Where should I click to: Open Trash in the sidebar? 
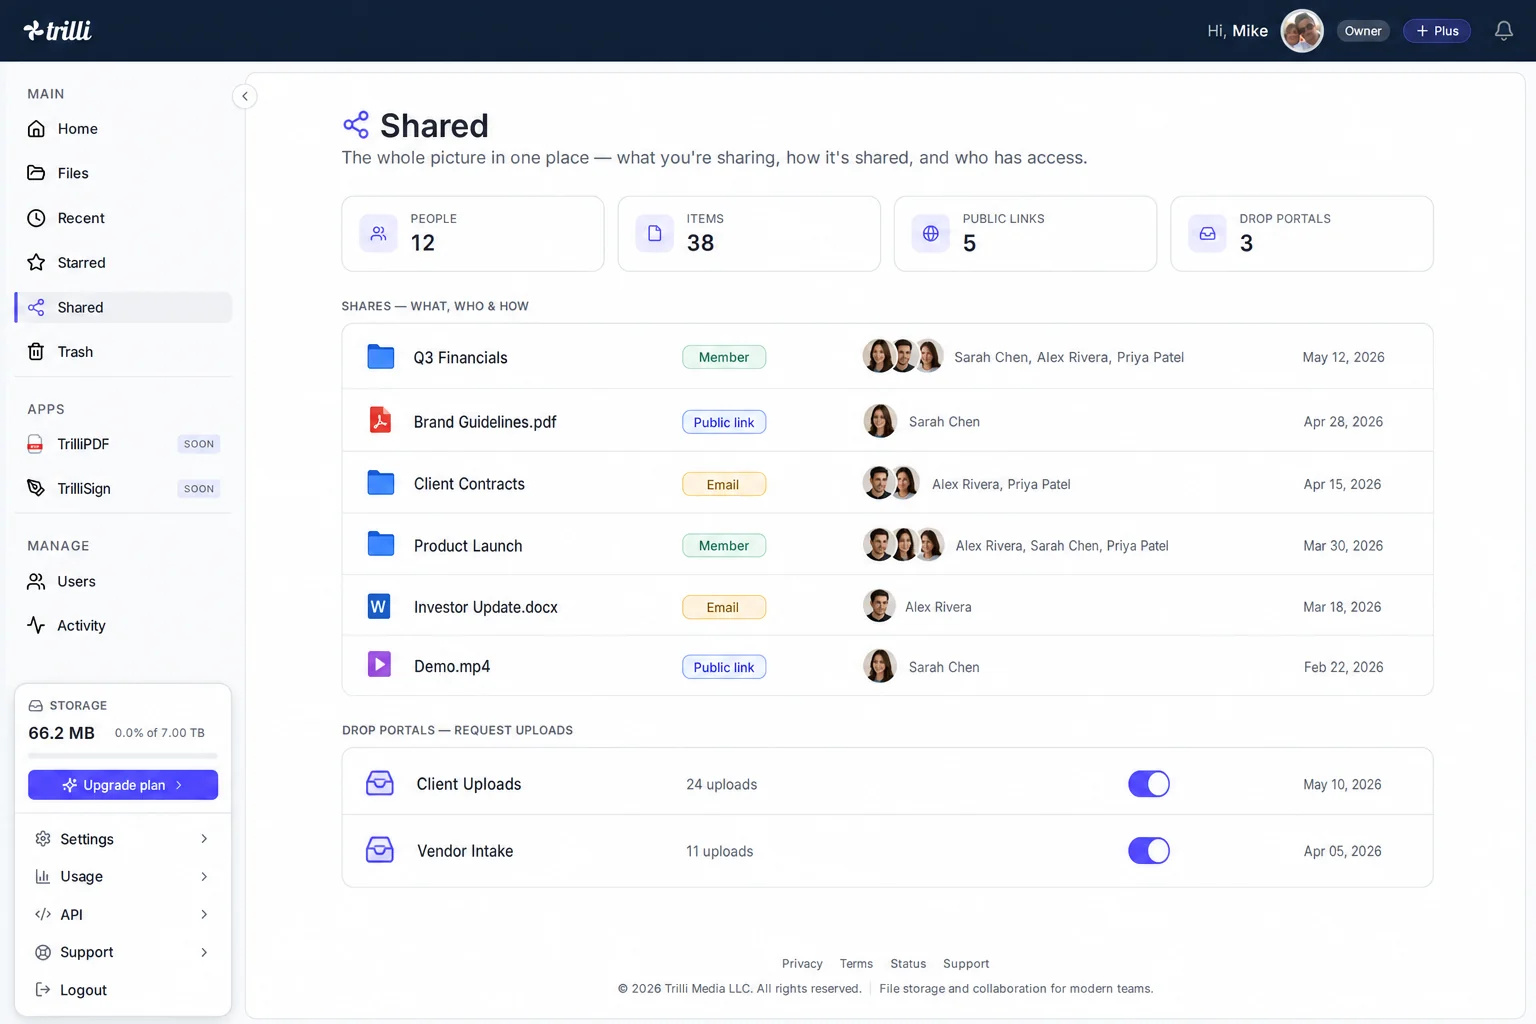coord(123,352)
